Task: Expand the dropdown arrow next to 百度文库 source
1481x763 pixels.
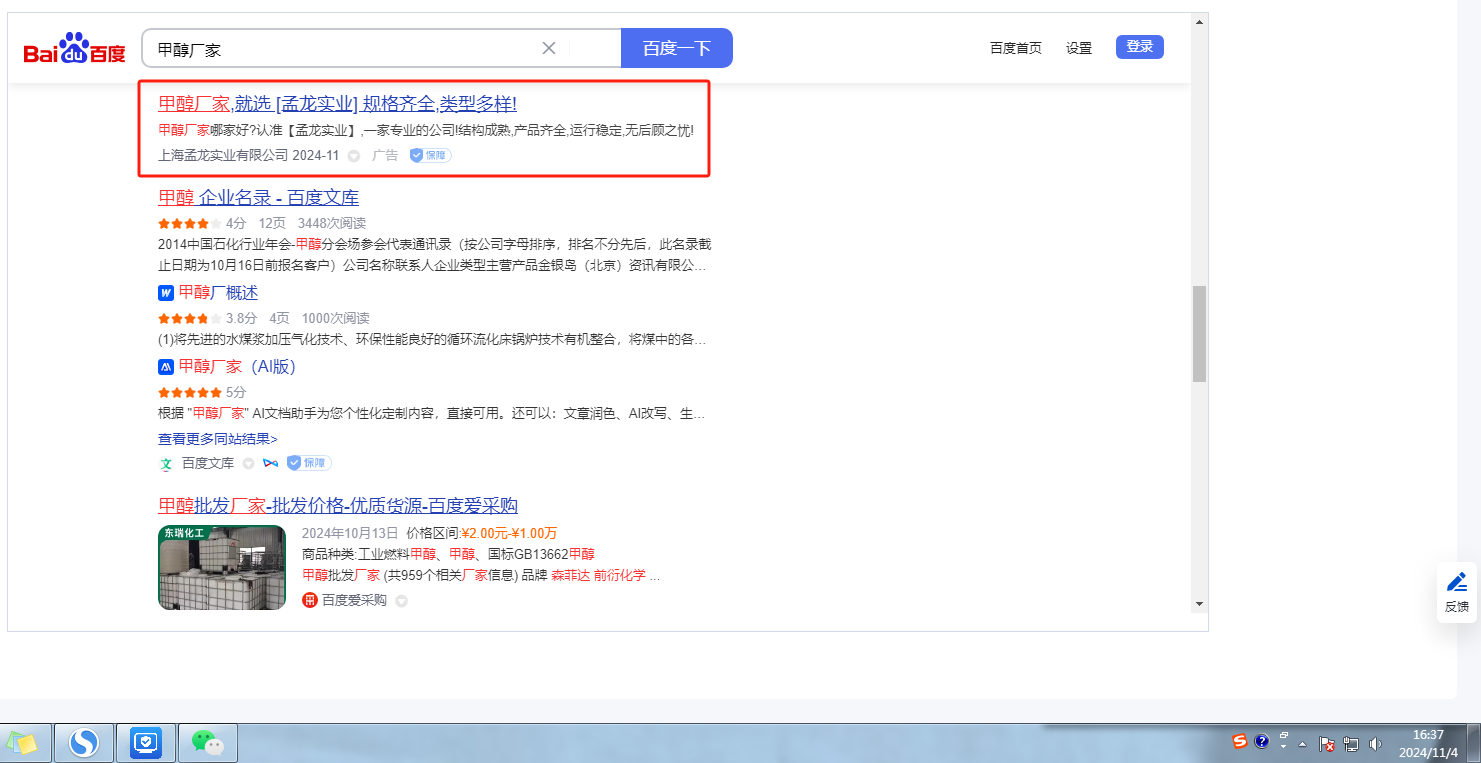Action: tap(248, 464)
